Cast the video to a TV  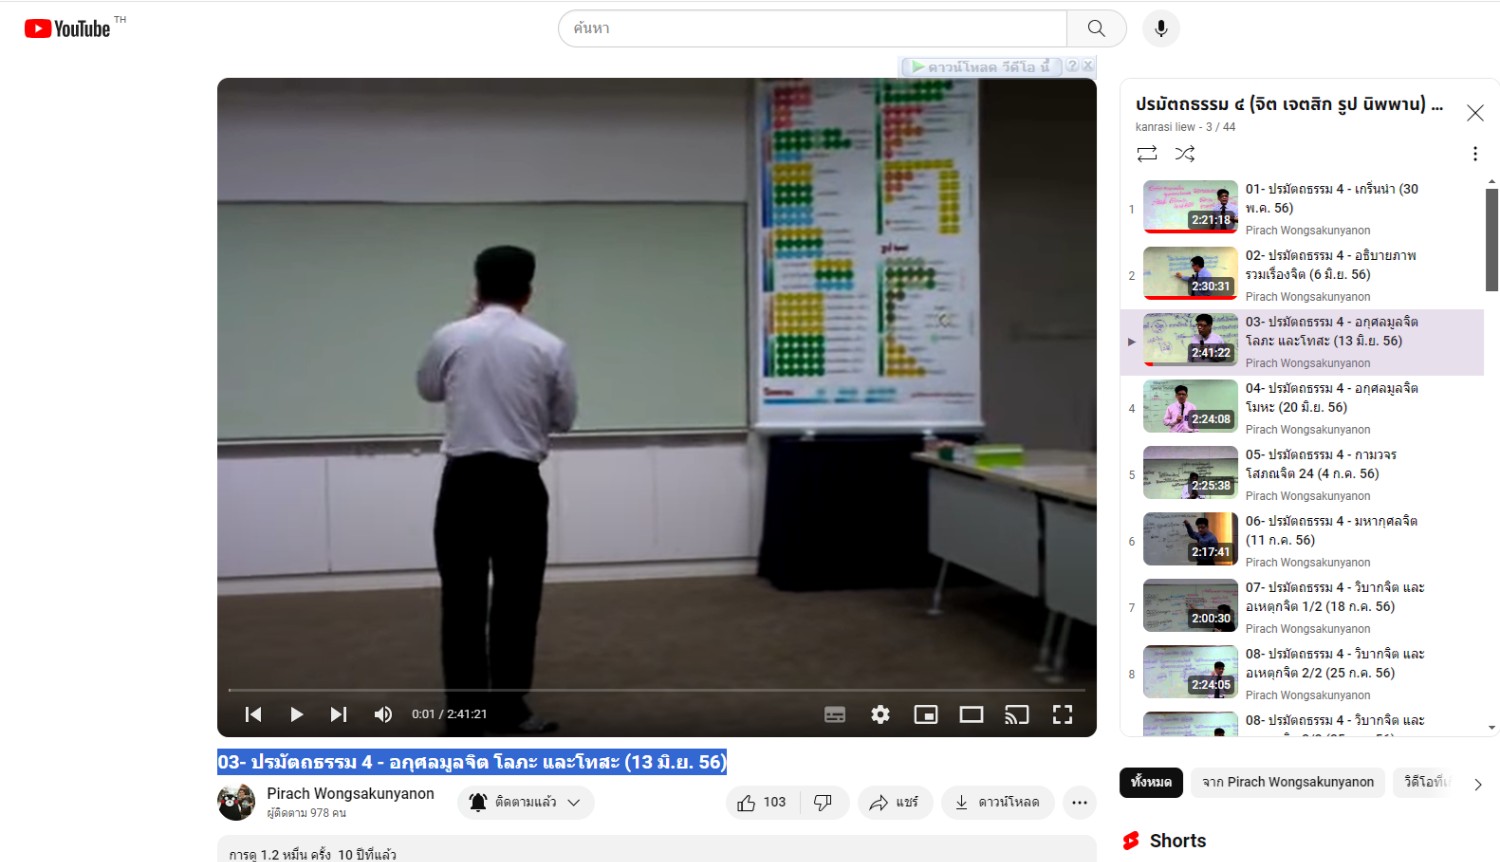tap(1017, 714)
